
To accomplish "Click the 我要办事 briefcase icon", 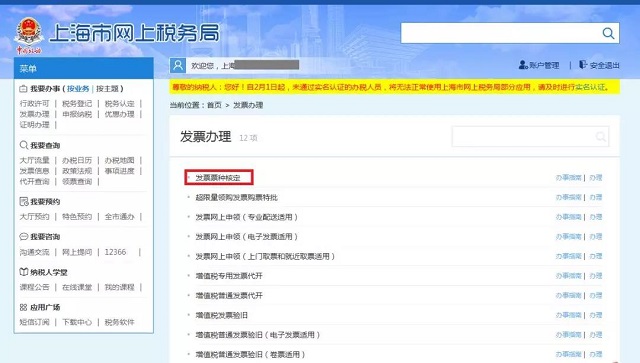I will pyautogui.click(x=23, y=89).
